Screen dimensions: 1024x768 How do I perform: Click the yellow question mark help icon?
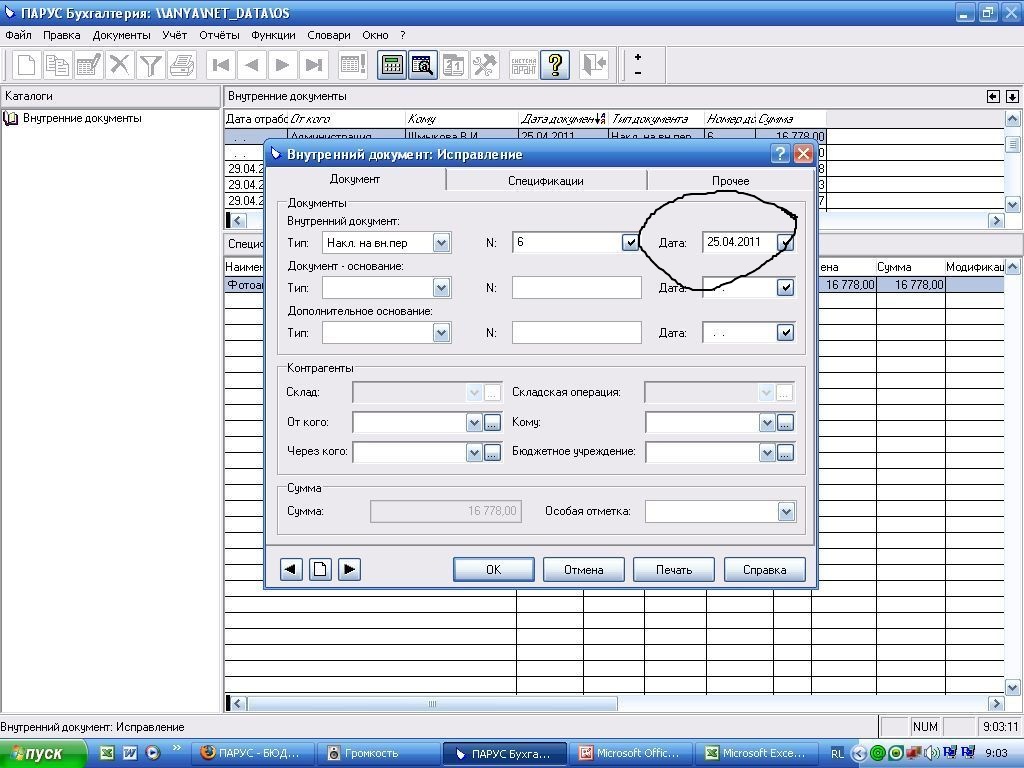tap(555, 66)
